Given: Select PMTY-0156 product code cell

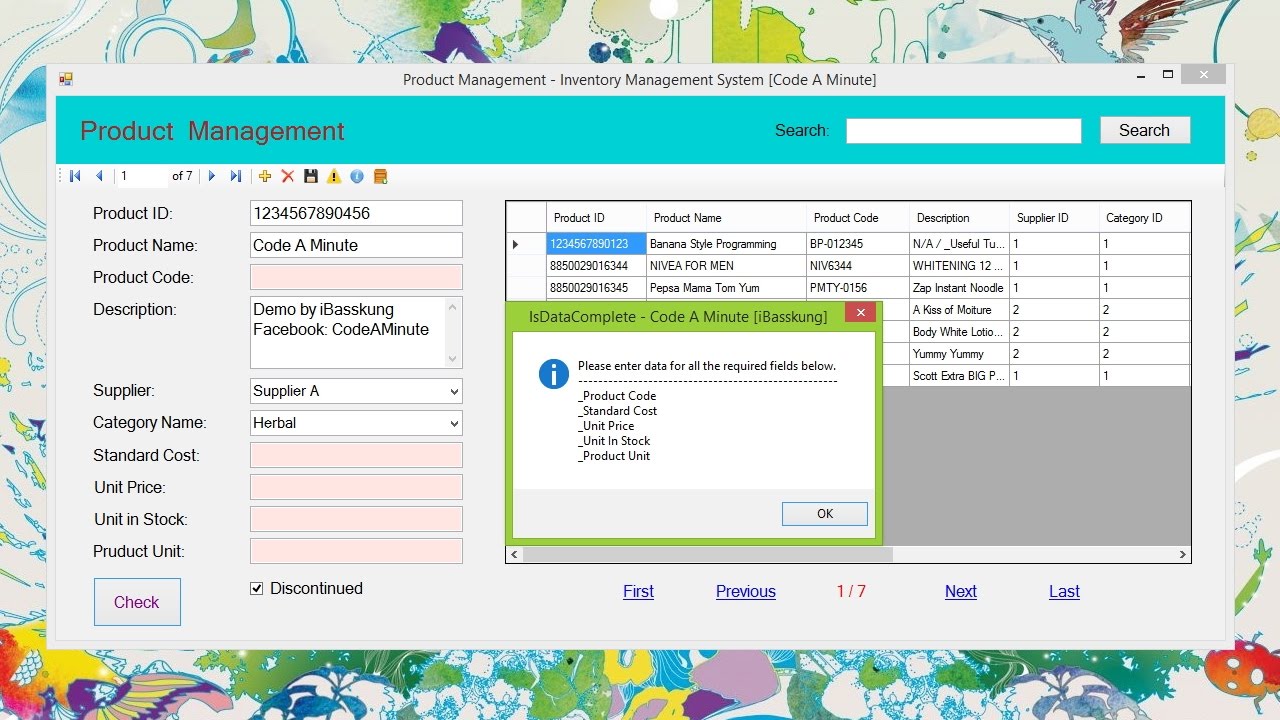Looking at the screenshot, I should pos(858,288).
